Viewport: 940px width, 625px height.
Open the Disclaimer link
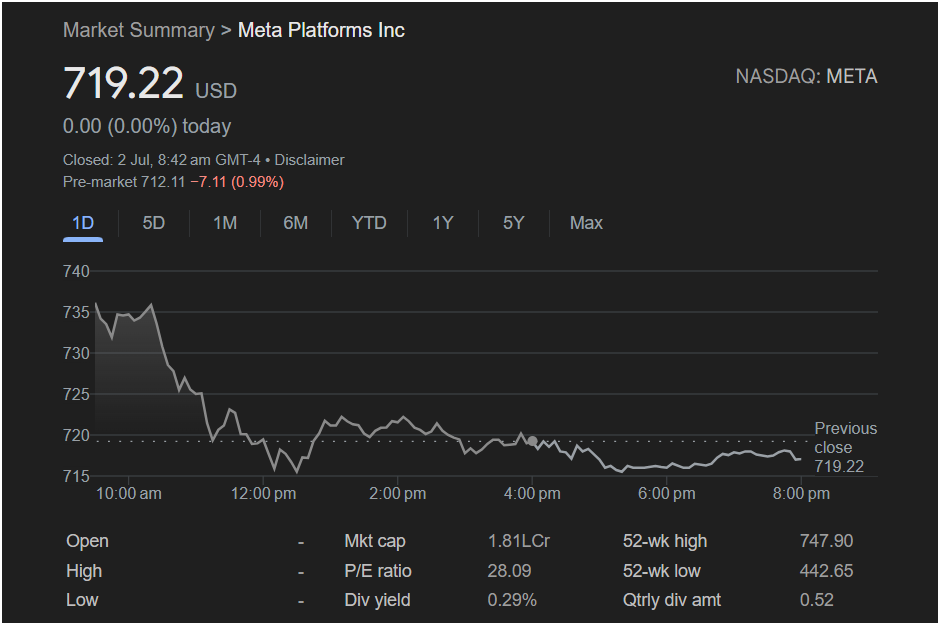click(x=309, y=160)
